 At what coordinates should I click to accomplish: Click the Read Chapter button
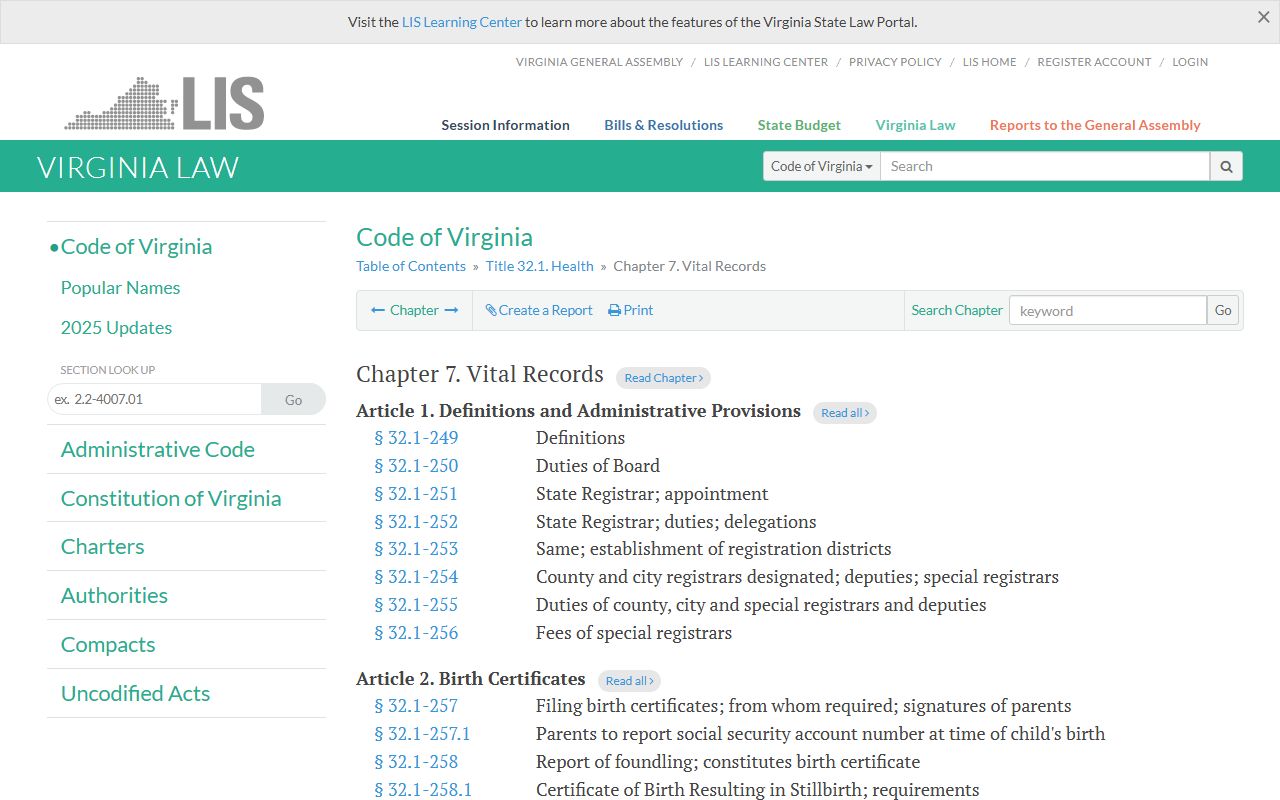(x=663, y=378)
